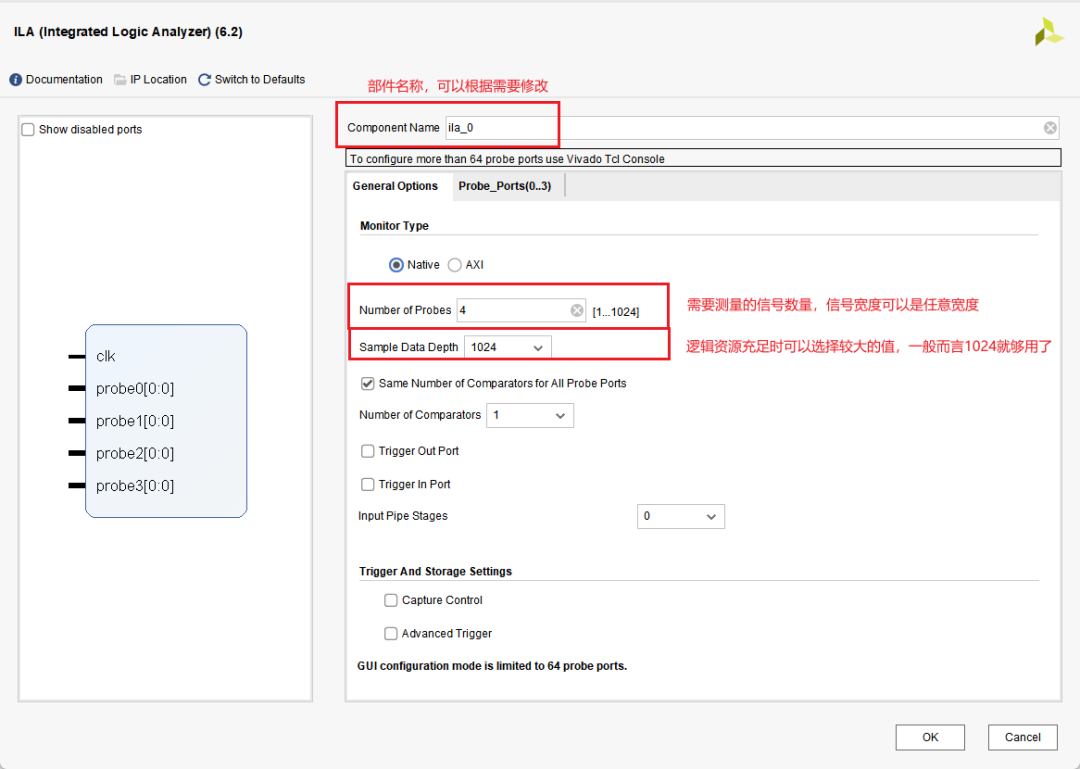
Task: Clear the Component Name field using X icon
Action: [x=1050, y=128]
